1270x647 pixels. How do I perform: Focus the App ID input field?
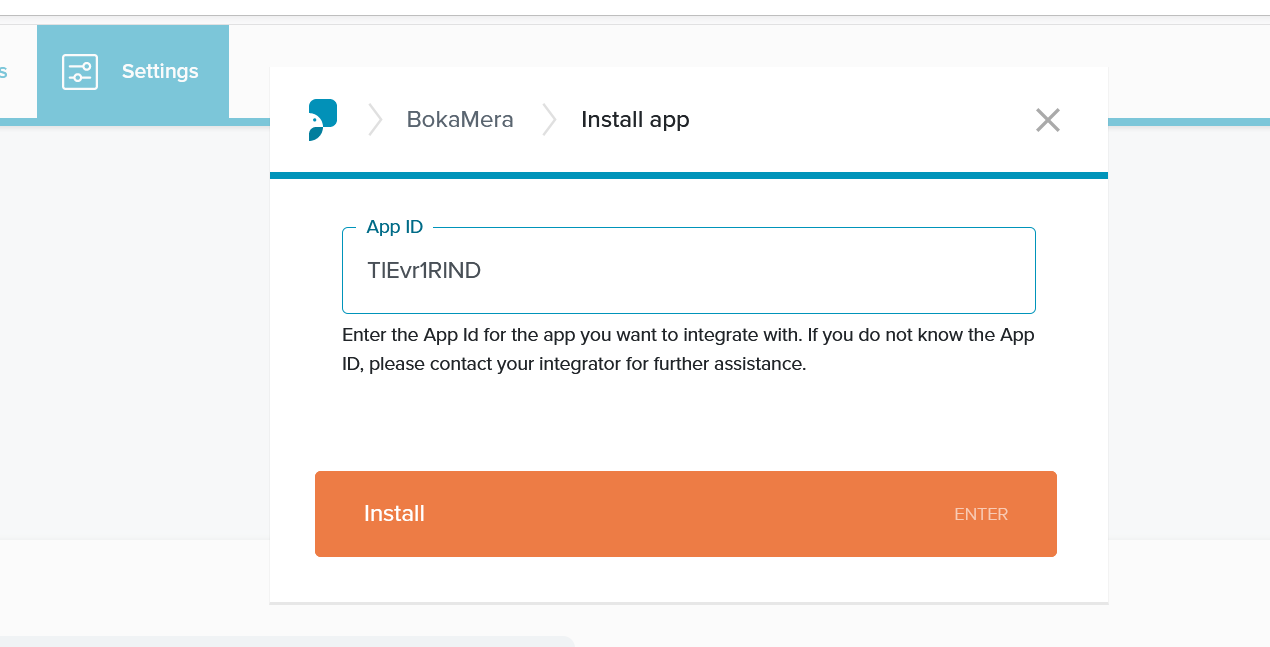[688, 271]
